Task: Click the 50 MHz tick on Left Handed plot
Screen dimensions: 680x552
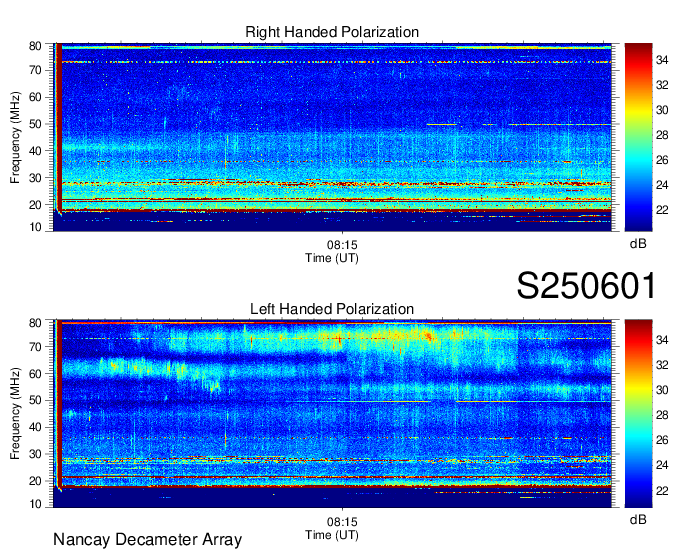Action: 35,401
